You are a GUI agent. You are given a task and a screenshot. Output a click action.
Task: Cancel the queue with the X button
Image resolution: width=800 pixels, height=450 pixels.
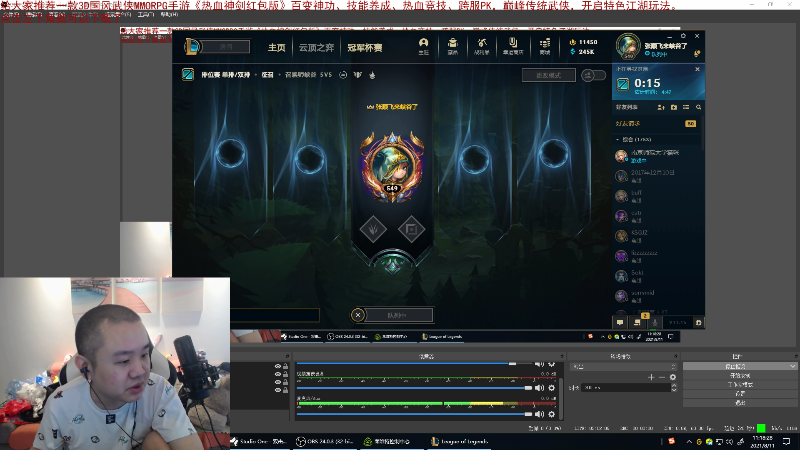coord(358,315)
